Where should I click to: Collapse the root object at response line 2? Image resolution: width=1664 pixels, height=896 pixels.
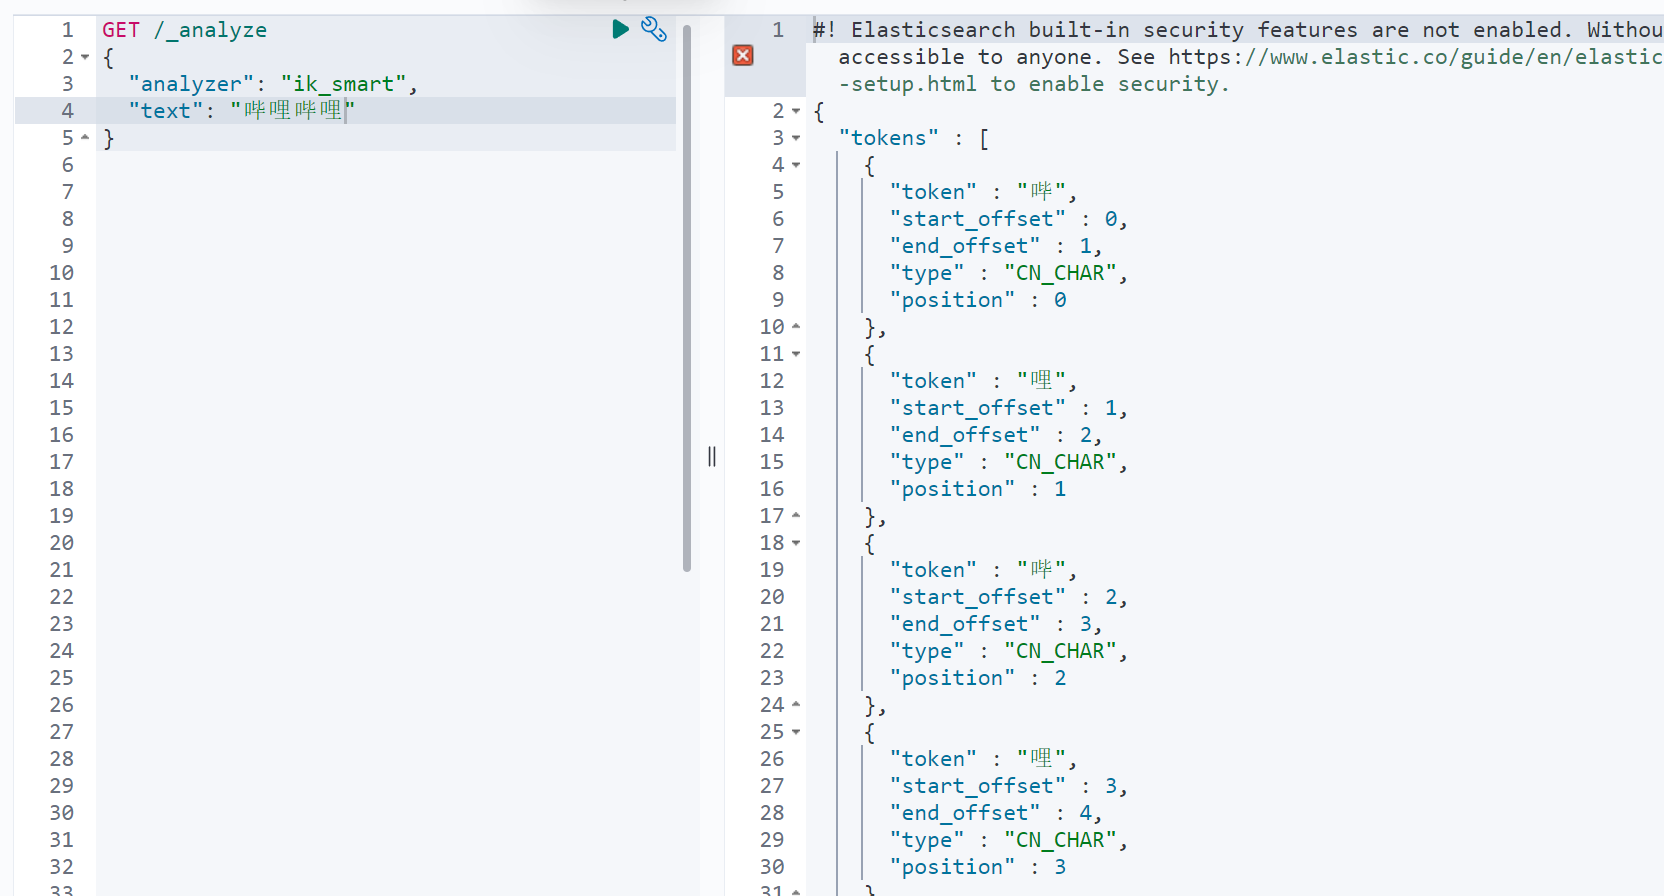[796, 111]
